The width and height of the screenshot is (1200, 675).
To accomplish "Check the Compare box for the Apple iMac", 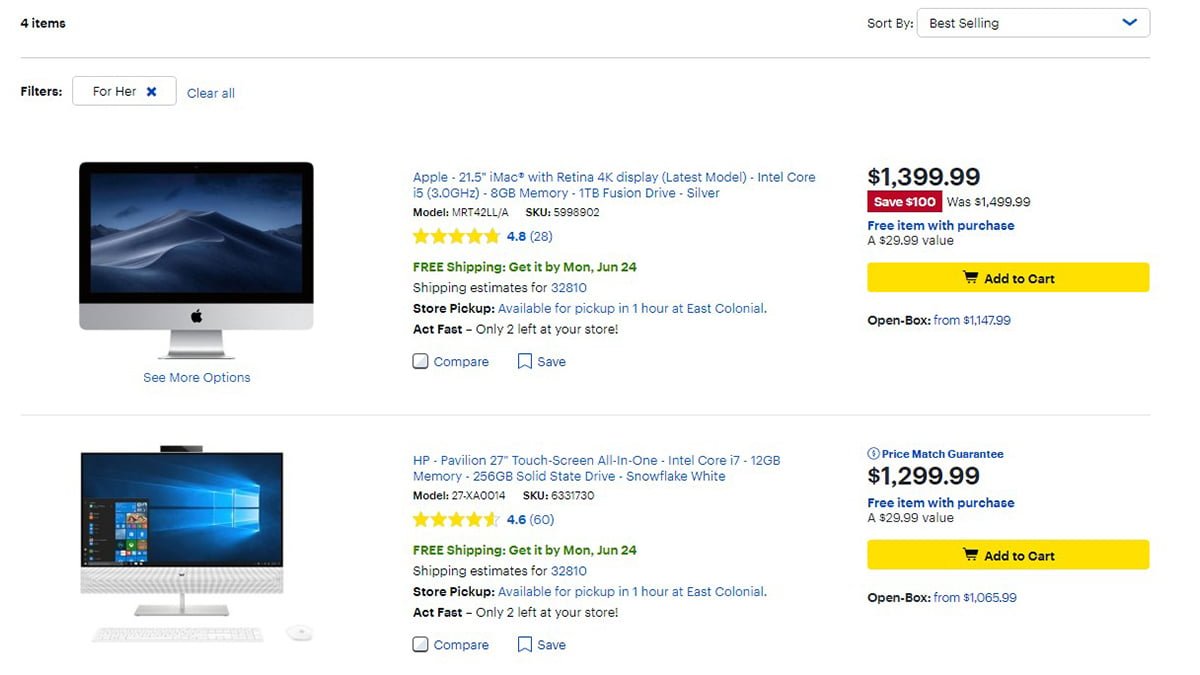I will click(421, 362).
